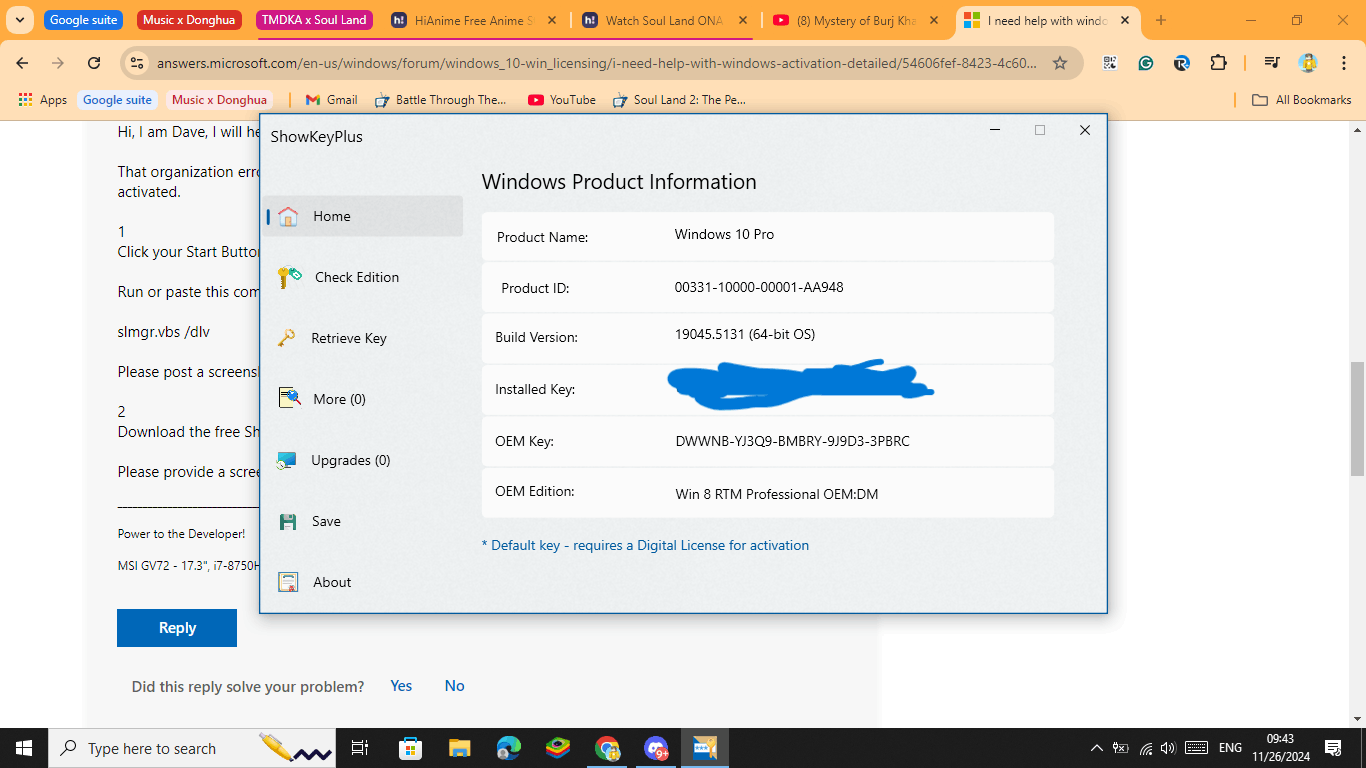This screenshot has width=1366, height=768.
Task: Click the QR code extension icon
Action: pyautogui.click(x=1110, y=63)
